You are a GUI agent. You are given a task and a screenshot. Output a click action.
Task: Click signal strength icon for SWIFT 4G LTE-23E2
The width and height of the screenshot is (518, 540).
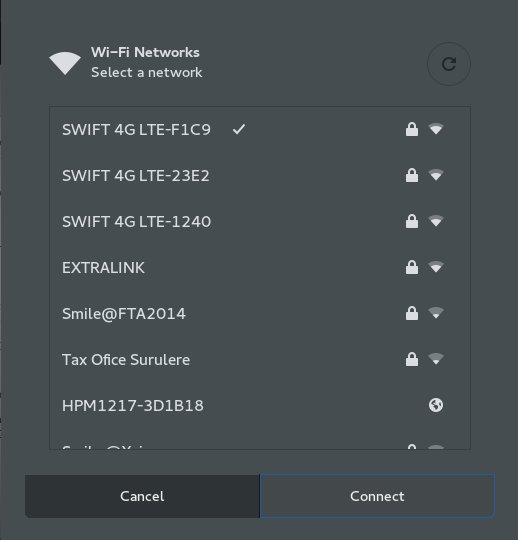[436, 175]
